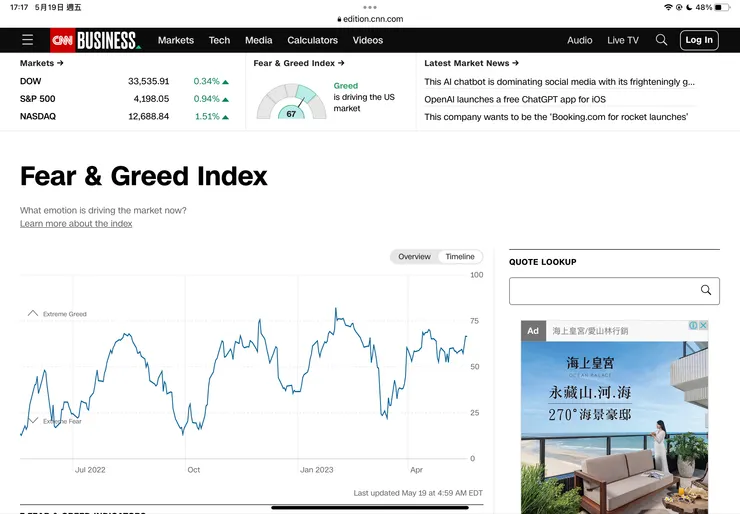Click Learn more about the index
Viewport: 740px width, 514px height.
coord(76,224)
